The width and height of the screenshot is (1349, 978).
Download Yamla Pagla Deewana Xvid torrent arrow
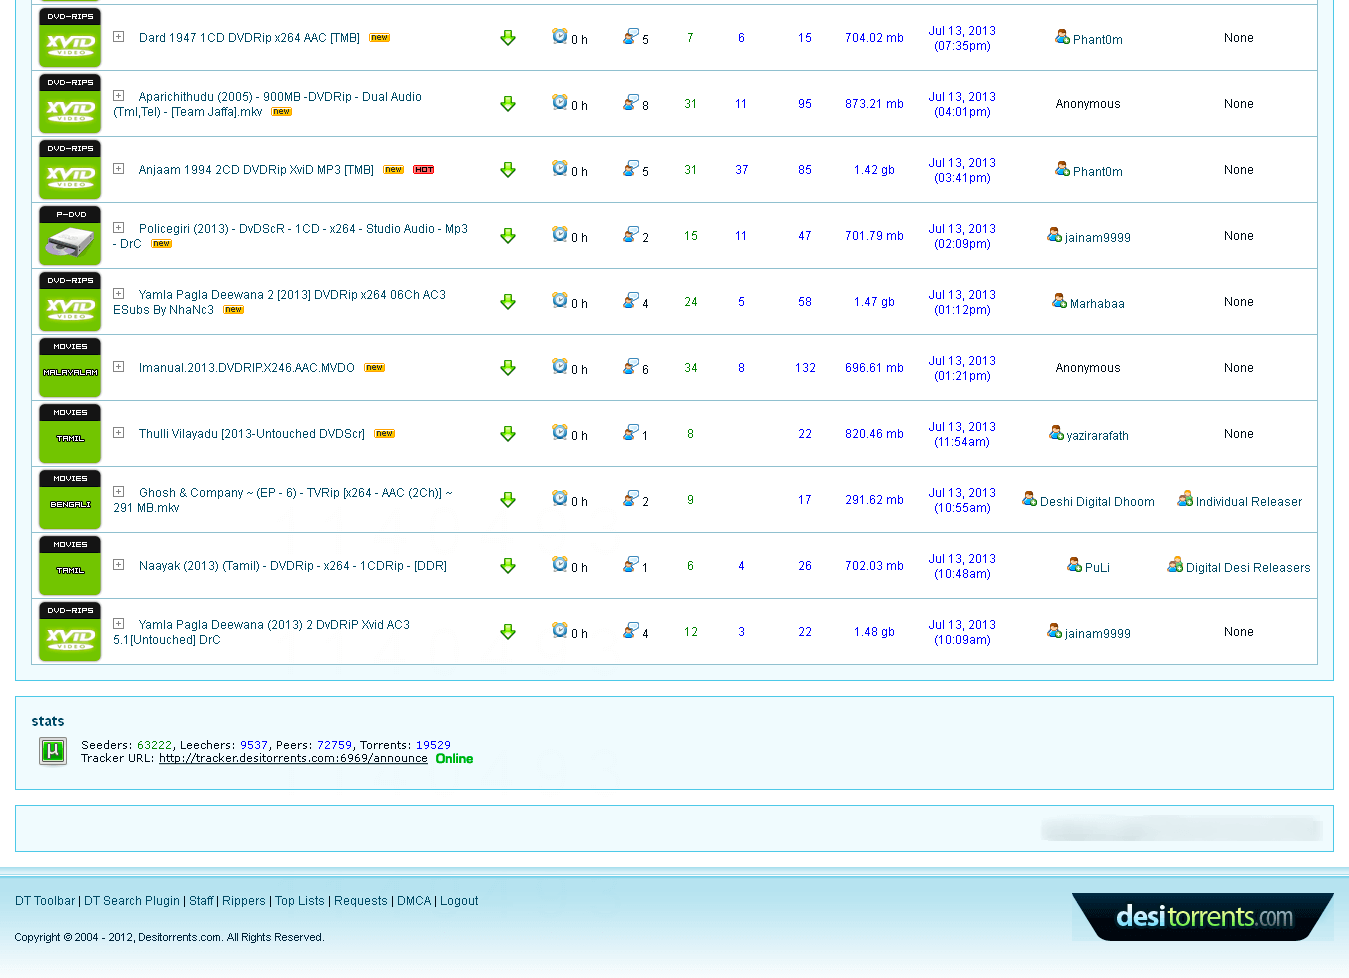tap(508, 632)
